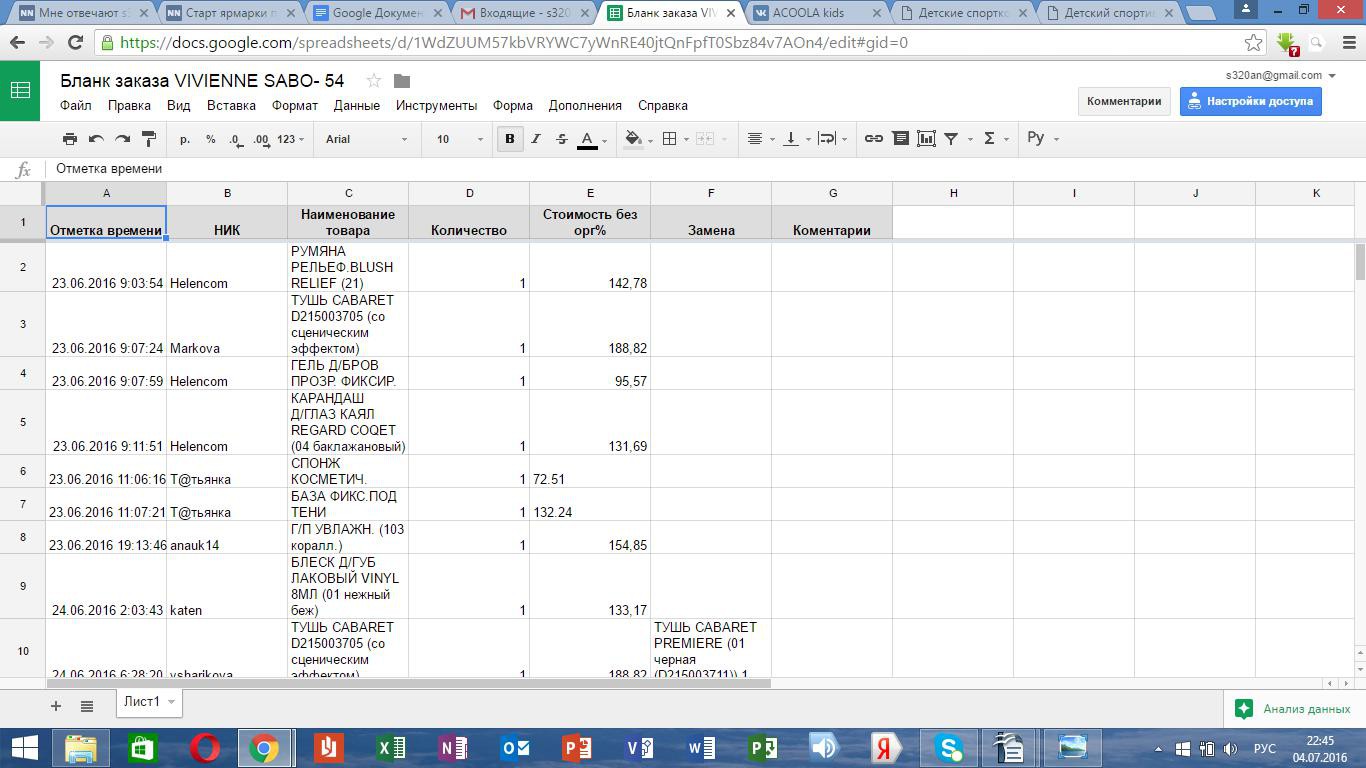1366x768 pixels.
Task: Click the Merge cells icon
Action: (705, 139)
